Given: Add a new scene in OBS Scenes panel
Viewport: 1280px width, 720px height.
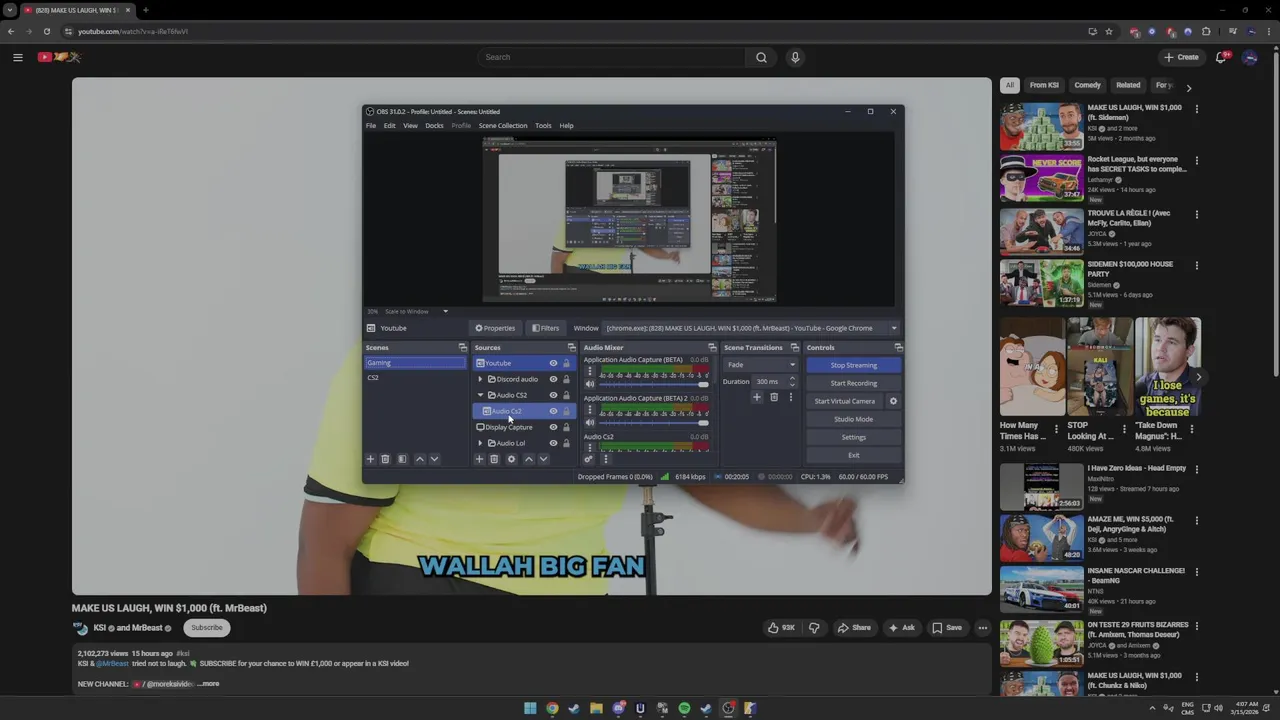Looking at the screenshot, I should 370,459.
